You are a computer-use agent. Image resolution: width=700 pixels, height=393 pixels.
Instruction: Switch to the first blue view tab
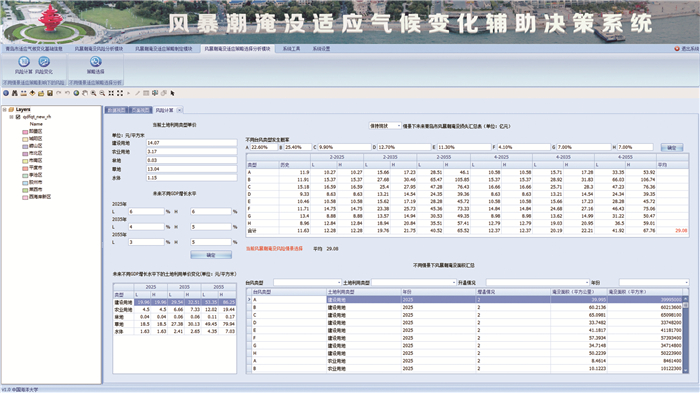point(117,110)
